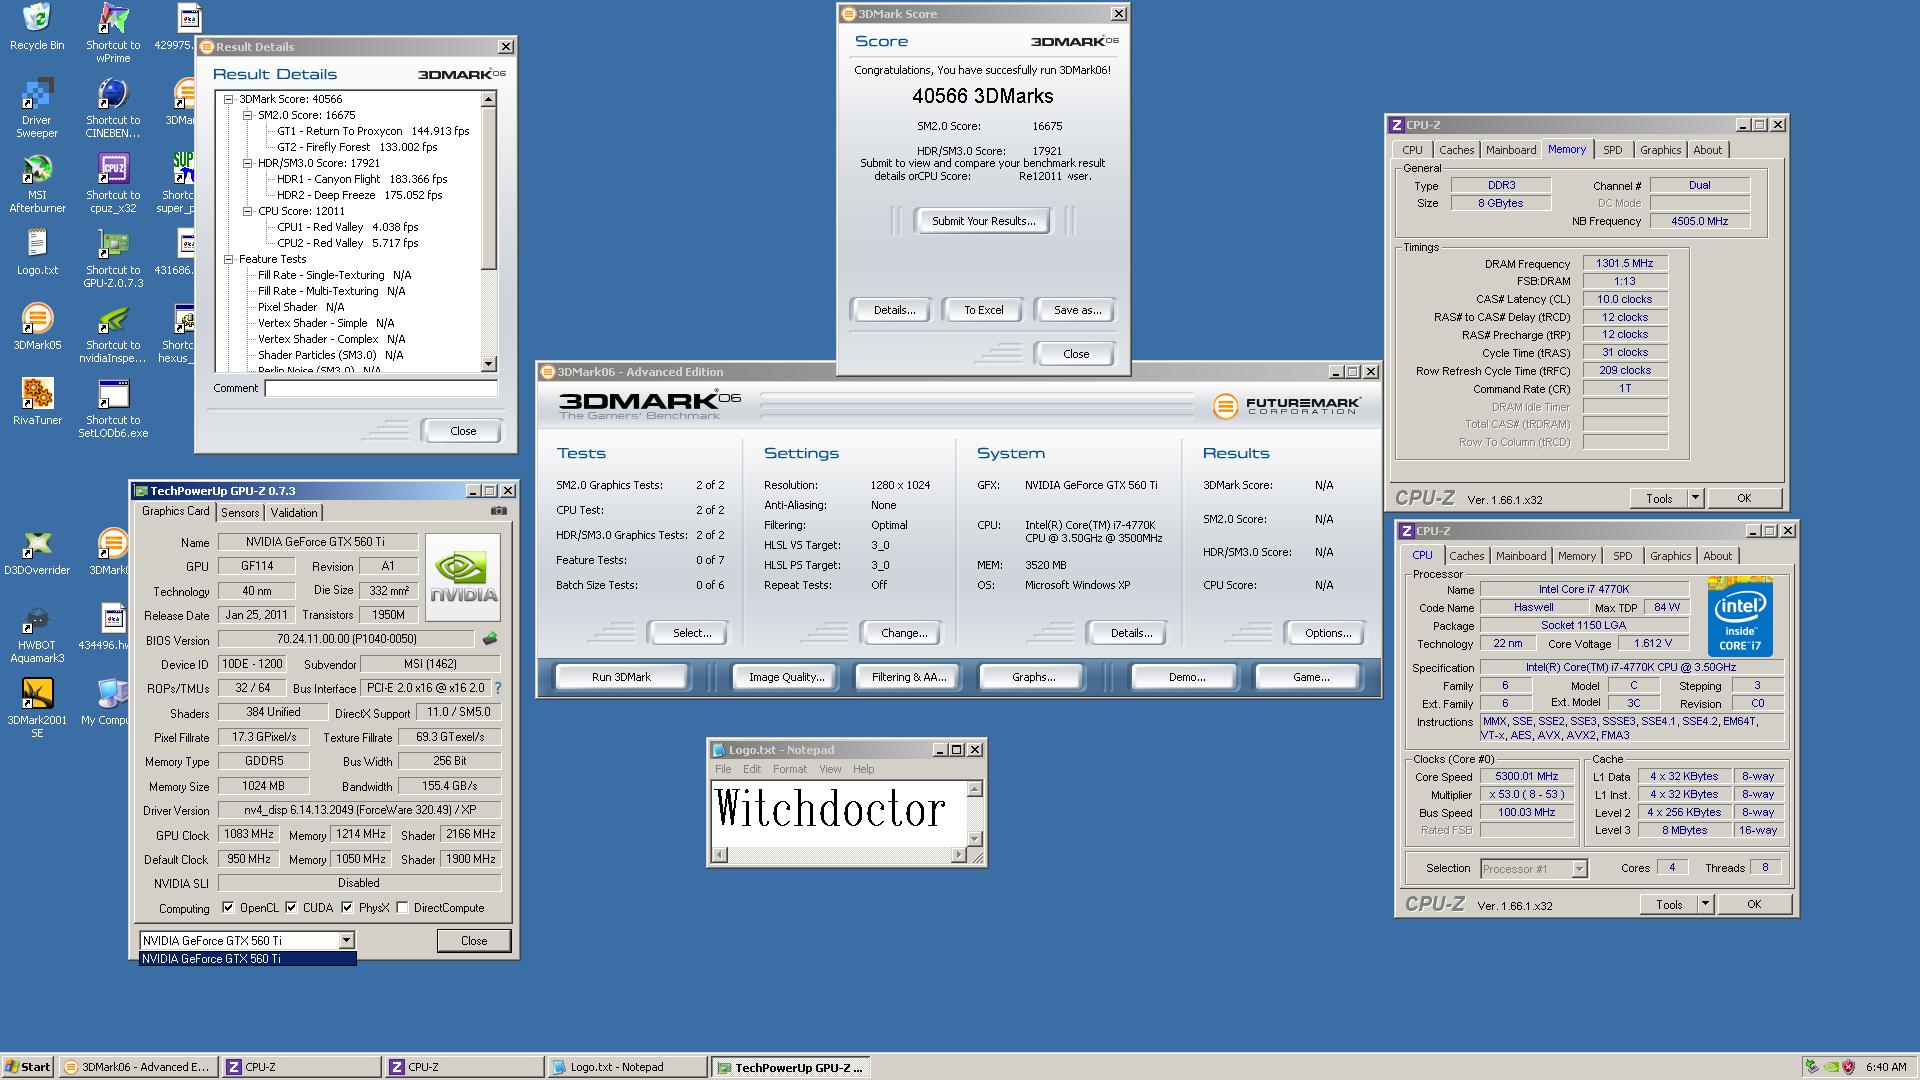1920x1080 pixels.
Task: Open the Recycle Bin desktop icon
Action: point(37,20)
